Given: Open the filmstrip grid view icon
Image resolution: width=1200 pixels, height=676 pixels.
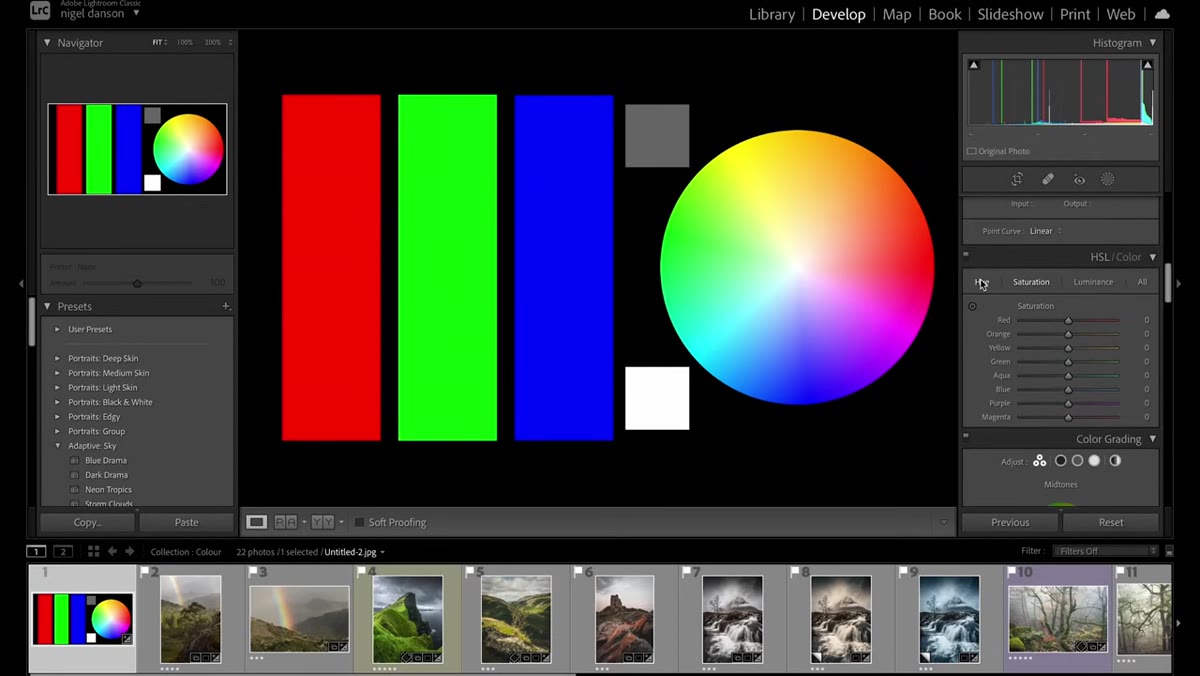Looking at the screenshot, I should pos(93,551).
